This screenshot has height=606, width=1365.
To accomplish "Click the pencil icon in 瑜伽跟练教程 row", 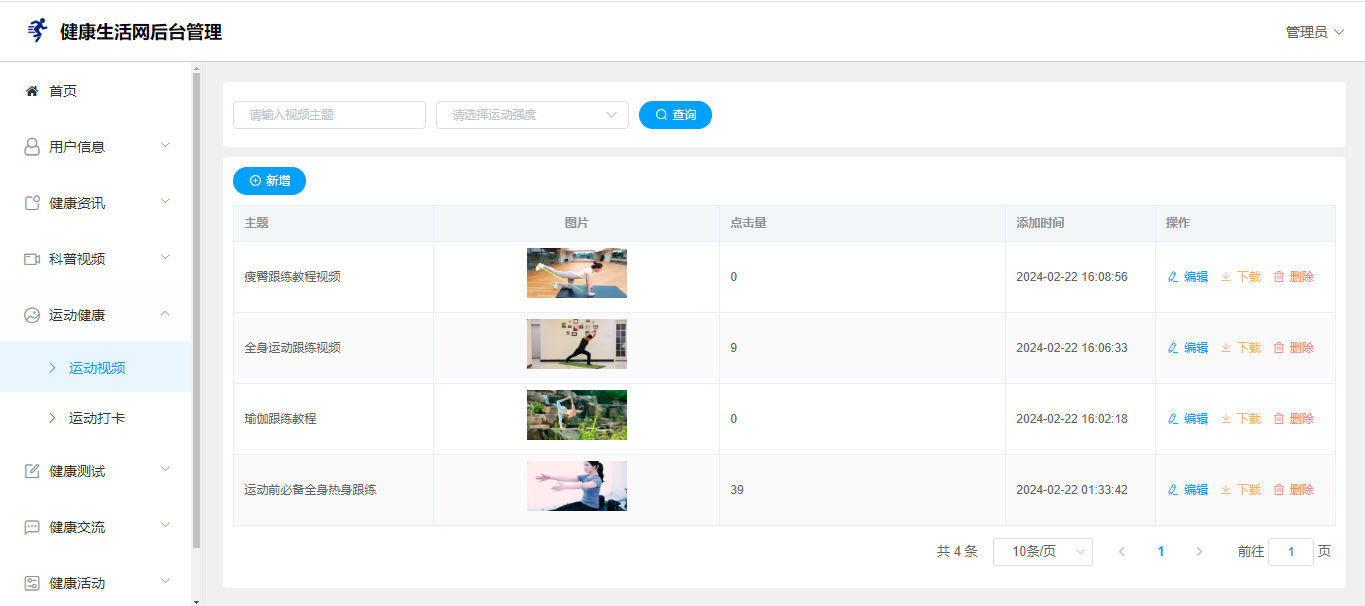I will 1174,419.
